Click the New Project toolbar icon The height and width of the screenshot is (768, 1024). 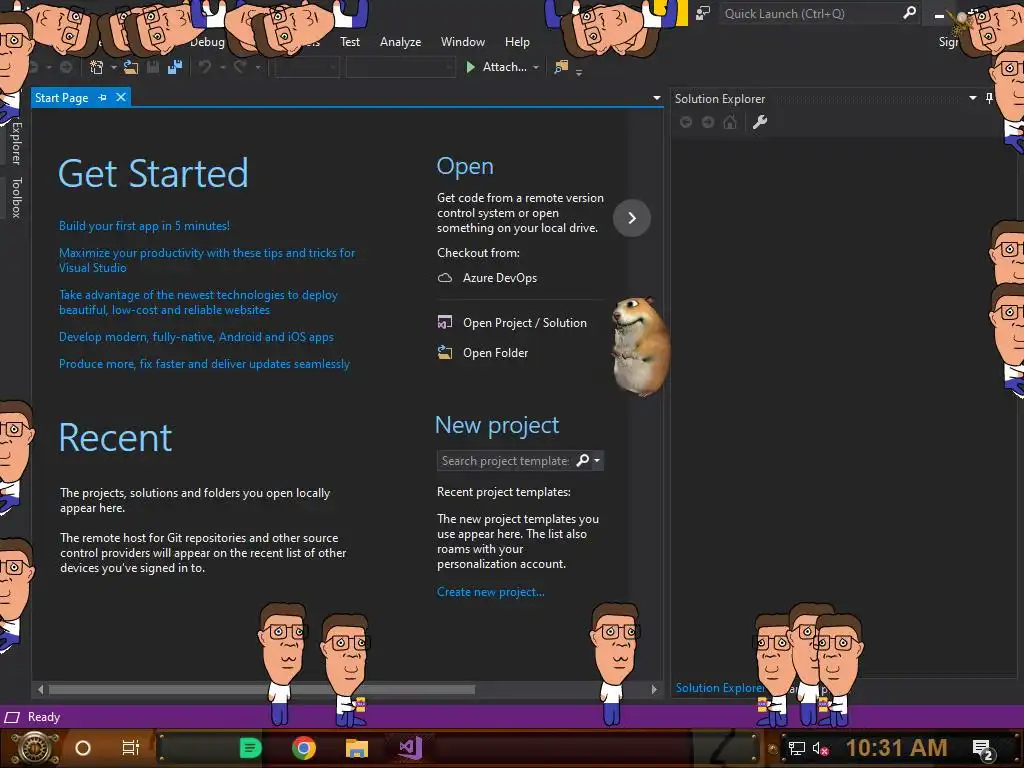point(97,67)
